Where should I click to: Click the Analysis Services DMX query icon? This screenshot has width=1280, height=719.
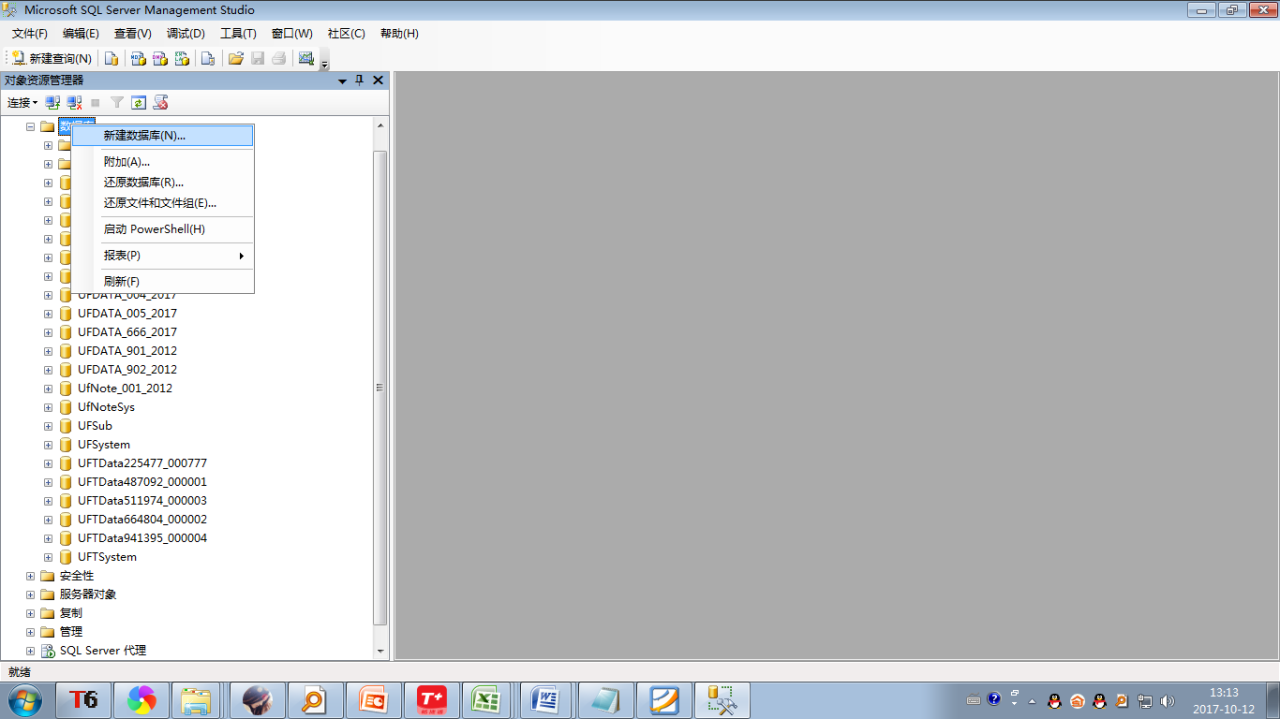160,59
